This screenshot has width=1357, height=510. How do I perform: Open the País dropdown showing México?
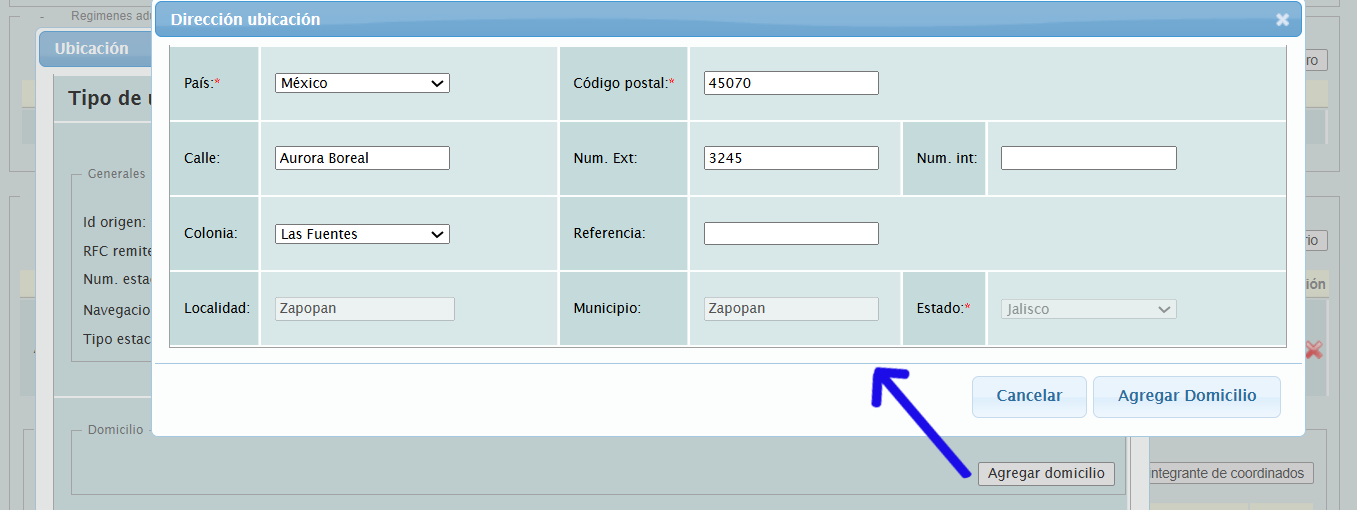pyautogui.click(x=362, y=83)
